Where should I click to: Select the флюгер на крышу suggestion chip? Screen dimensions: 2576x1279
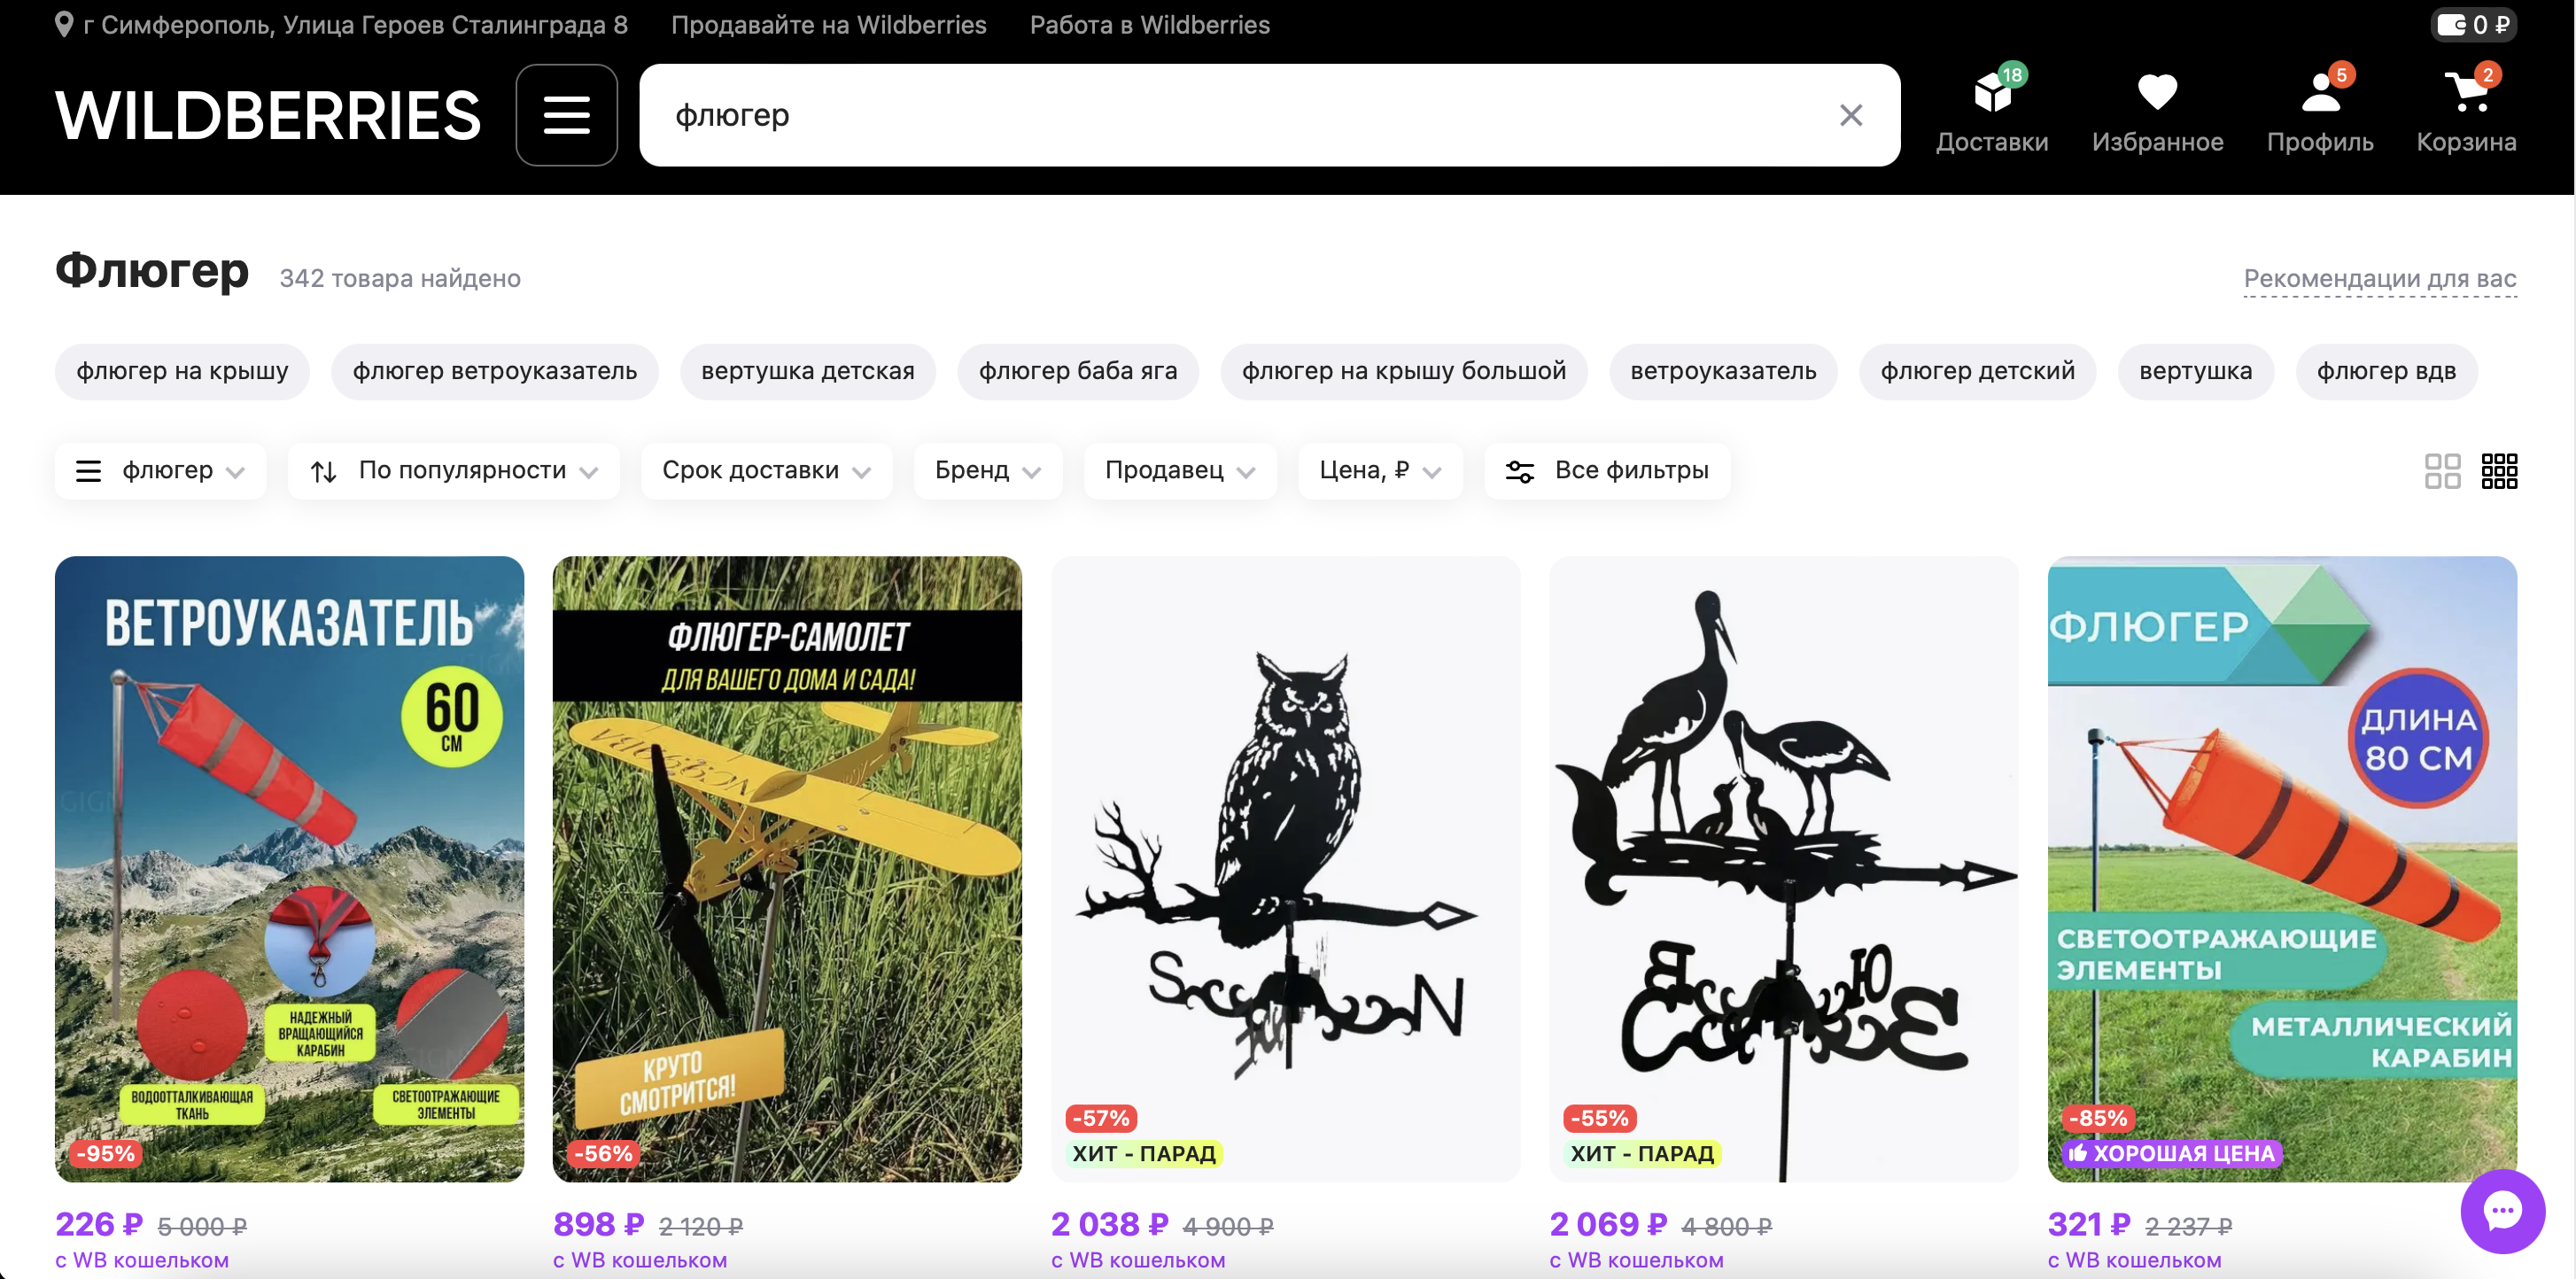coord(182,372)
